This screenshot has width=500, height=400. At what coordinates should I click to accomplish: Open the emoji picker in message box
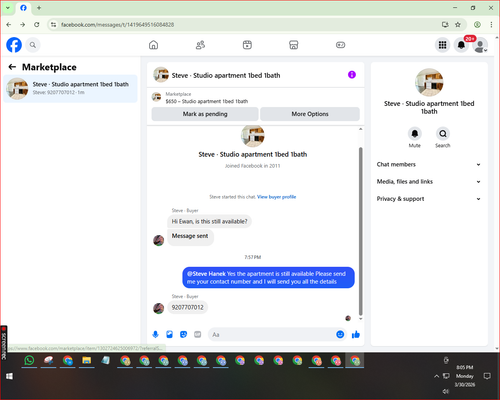[340, 334]
